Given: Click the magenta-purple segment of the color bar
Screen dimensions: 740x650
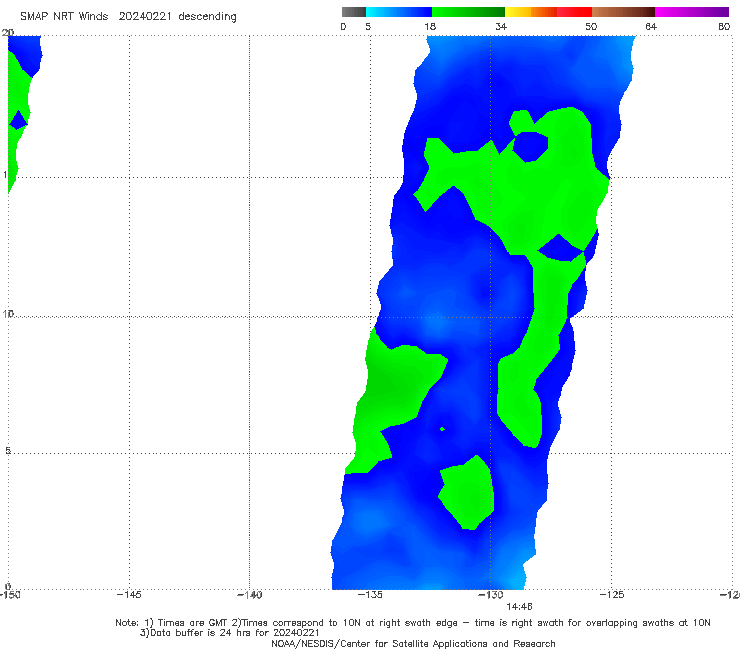Looking at the screenshot, I should [692, 12].
